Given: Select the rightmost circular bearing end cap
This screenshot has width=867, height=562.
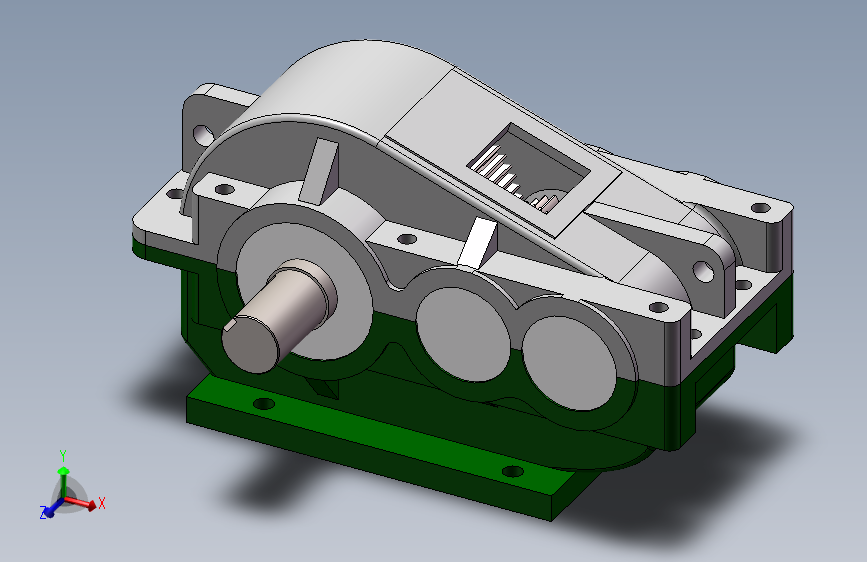Looking at the screenshot, I should point(570,363).
